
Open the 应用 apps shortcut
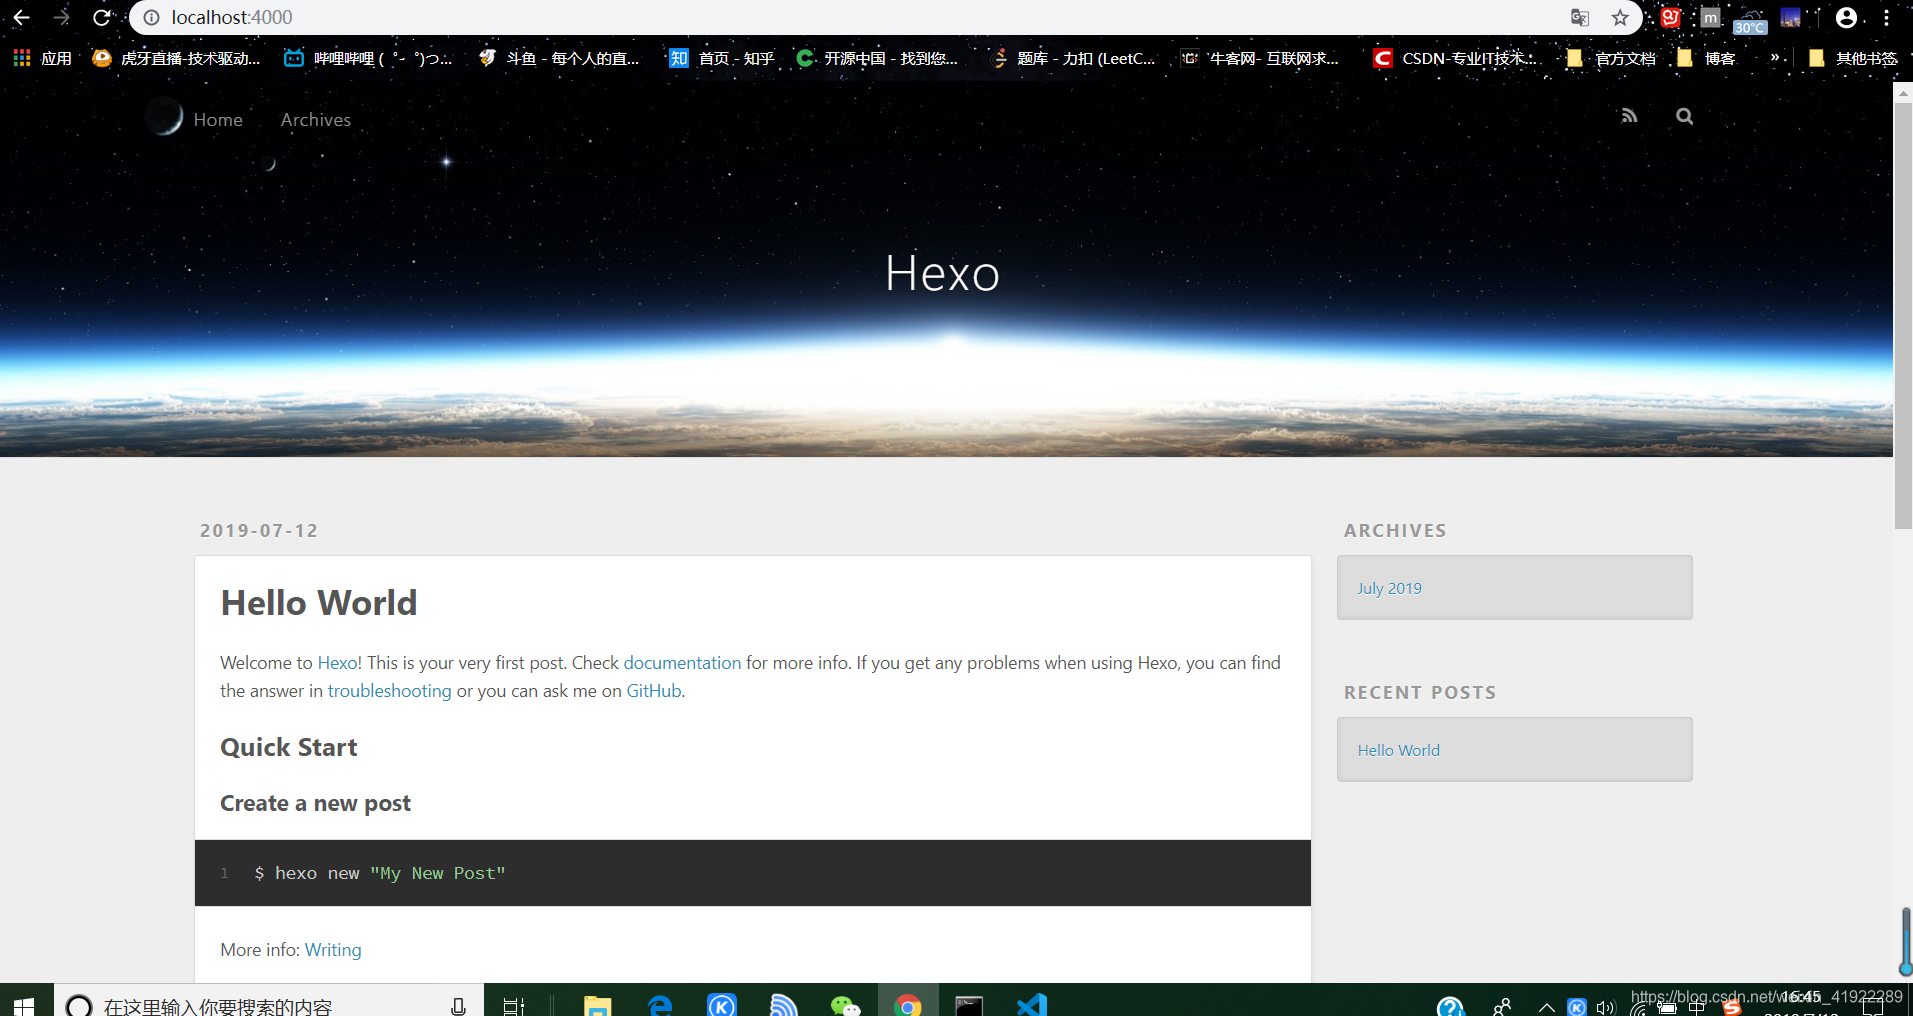click(x=43, y=58)
